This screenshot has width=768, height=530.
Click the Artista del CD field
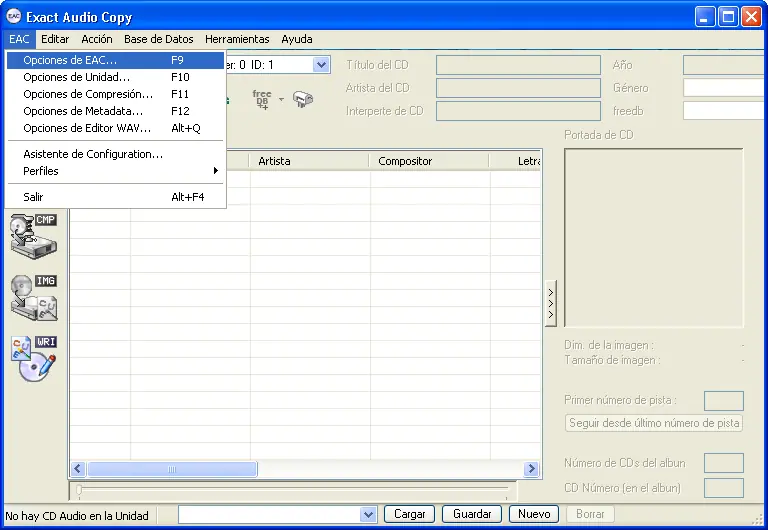(518, 88)
